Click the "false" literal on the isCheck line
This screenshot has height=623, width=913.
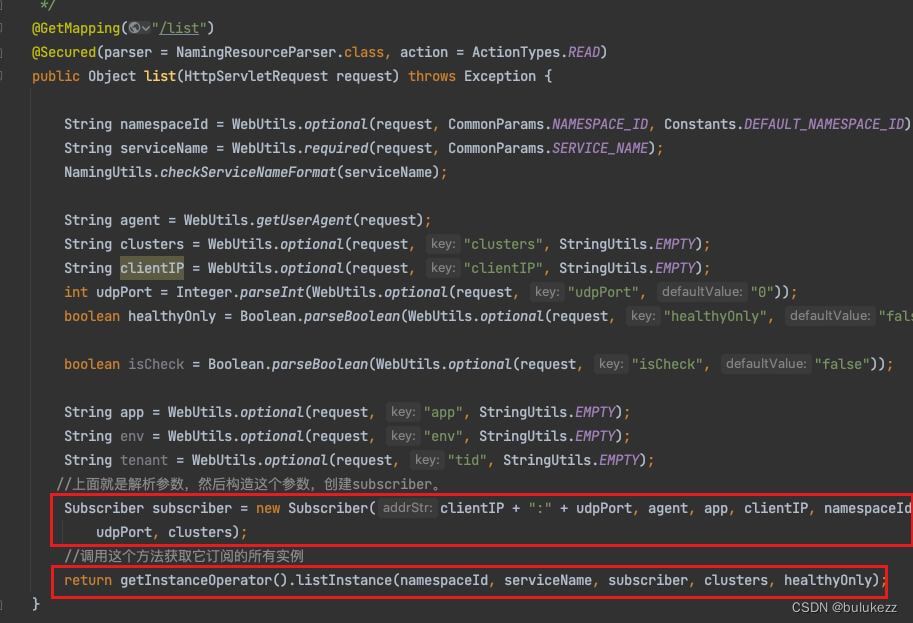[842, 364]
